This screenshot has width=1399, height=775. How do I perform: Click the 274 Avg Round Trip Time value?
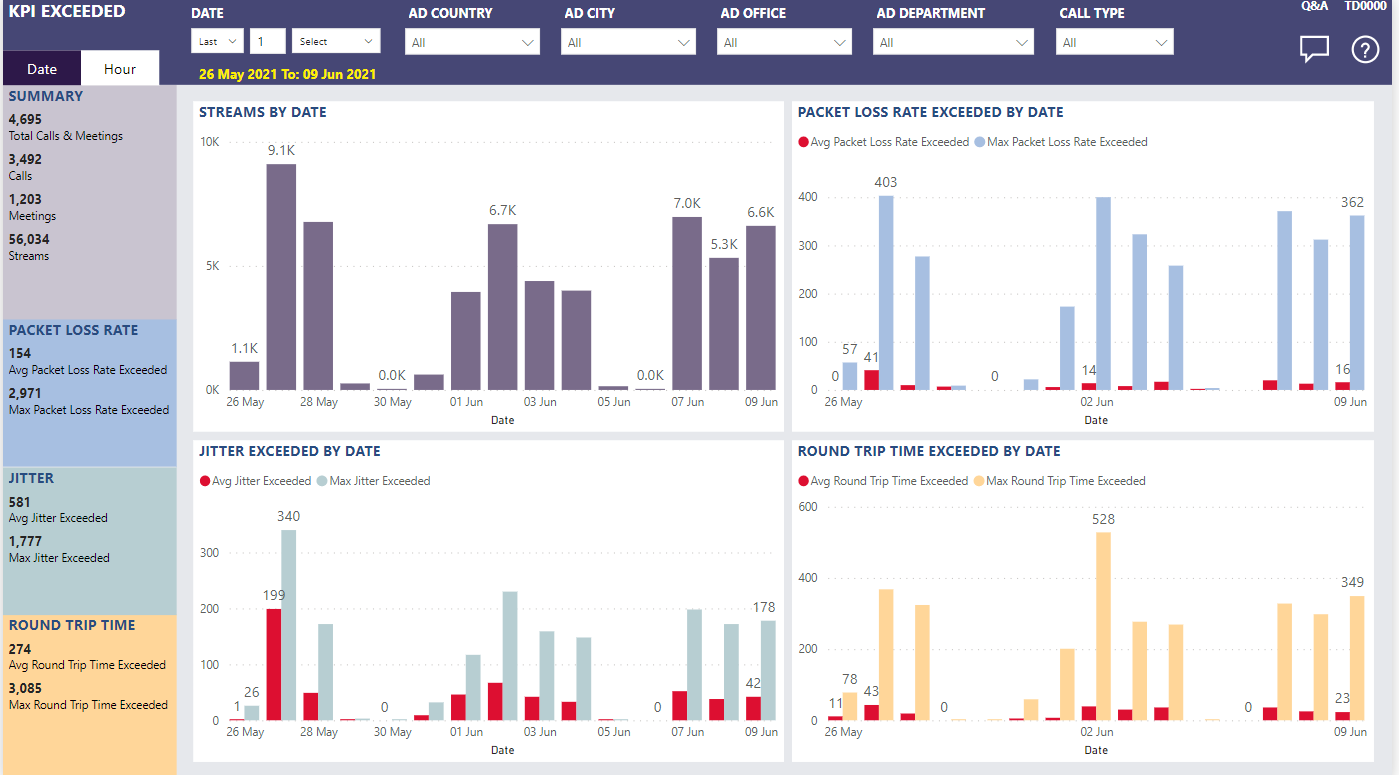click(x=19, y=649)
